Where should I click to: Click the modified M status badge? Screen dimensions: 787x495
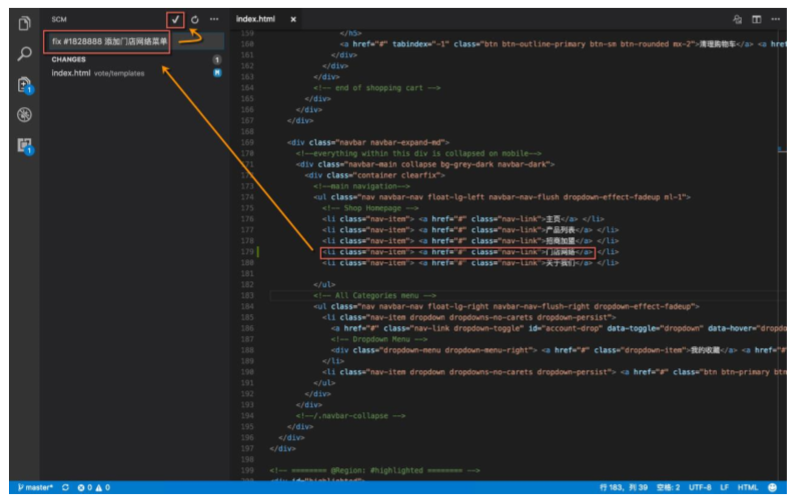pyautogui.click(x=217, y=73)
